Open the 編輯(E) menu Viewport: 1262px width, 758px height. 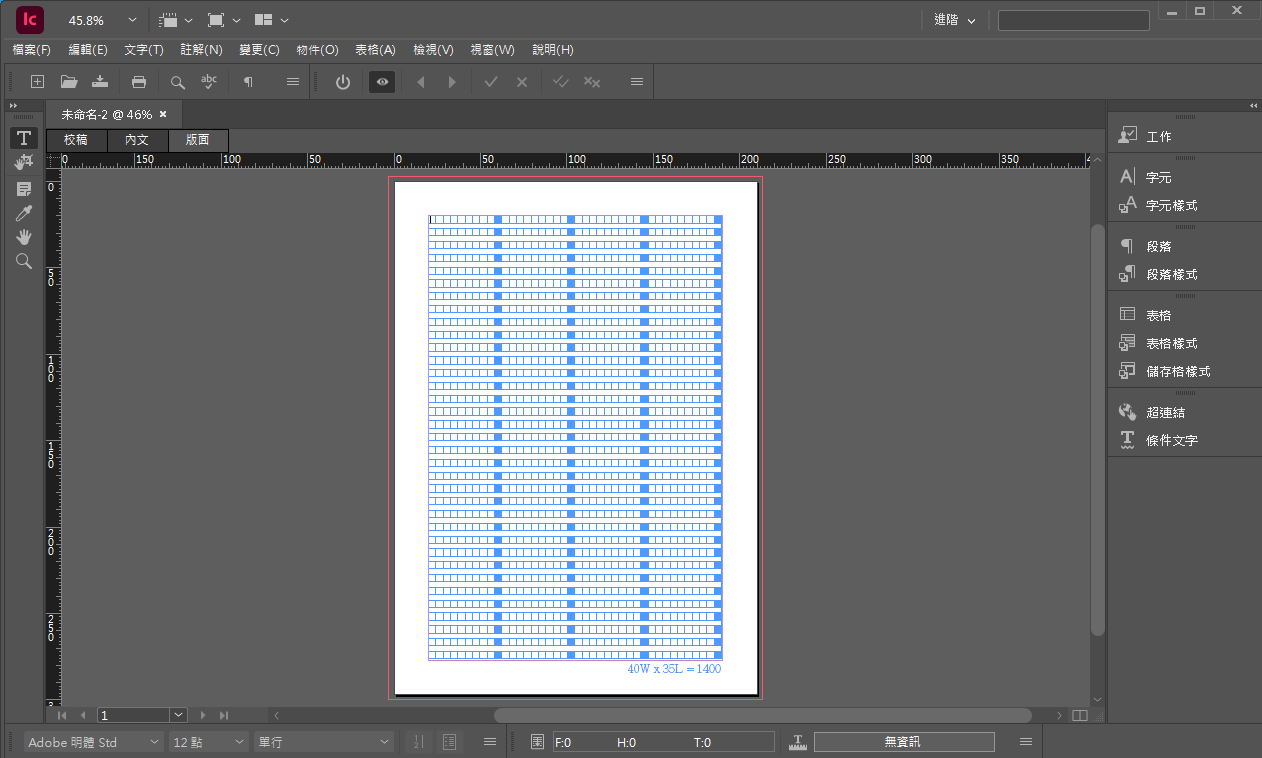(x=88, y=50)
